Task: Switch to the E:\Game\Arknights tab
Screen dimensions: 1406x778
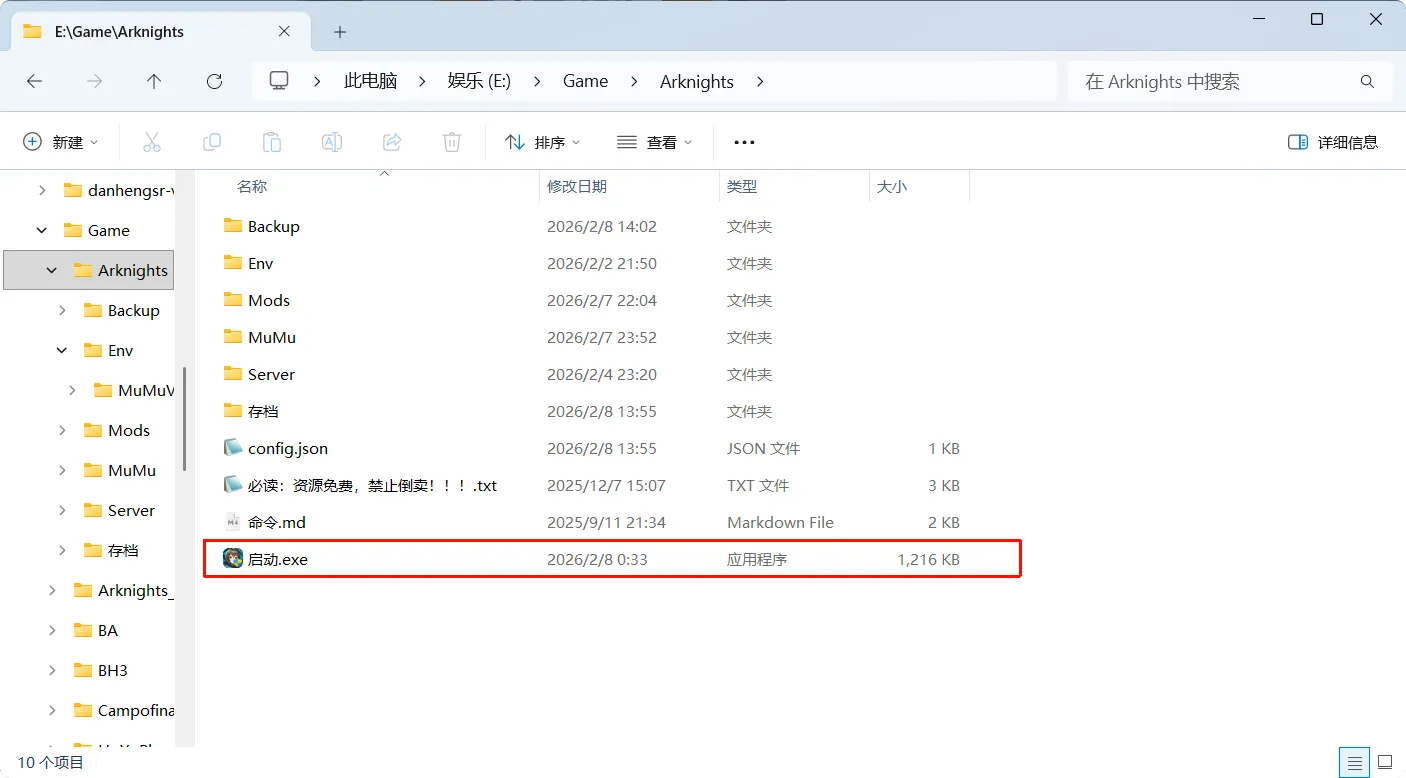Action: point(120,31)
